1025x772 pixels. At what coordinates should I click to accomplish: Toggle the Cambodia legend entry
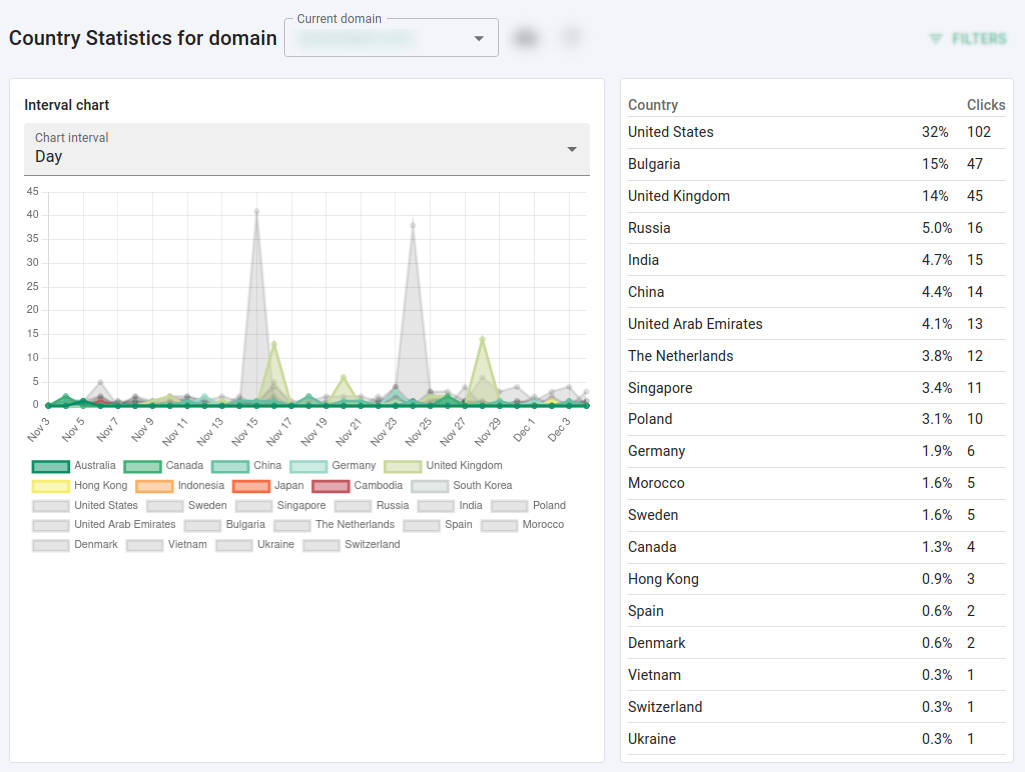[x=355, y=485]
